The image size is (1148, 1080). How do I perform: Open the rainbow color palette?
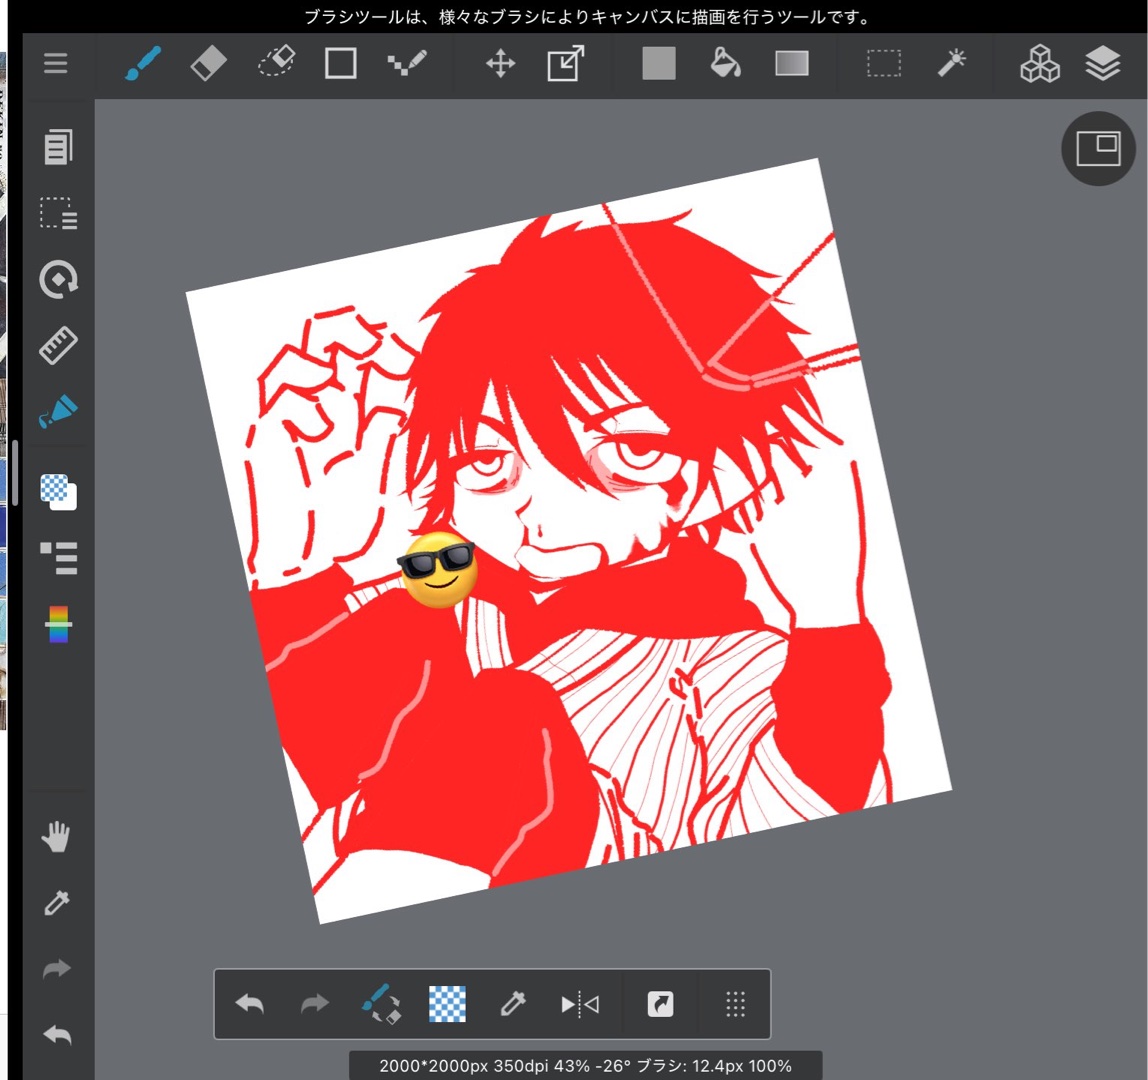tap(58, 624)
